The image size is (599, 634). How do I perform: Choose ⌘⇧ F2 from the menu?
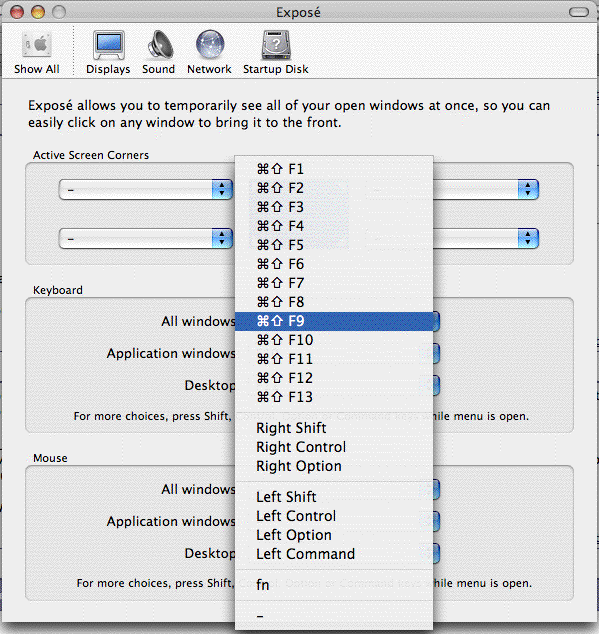334,188
